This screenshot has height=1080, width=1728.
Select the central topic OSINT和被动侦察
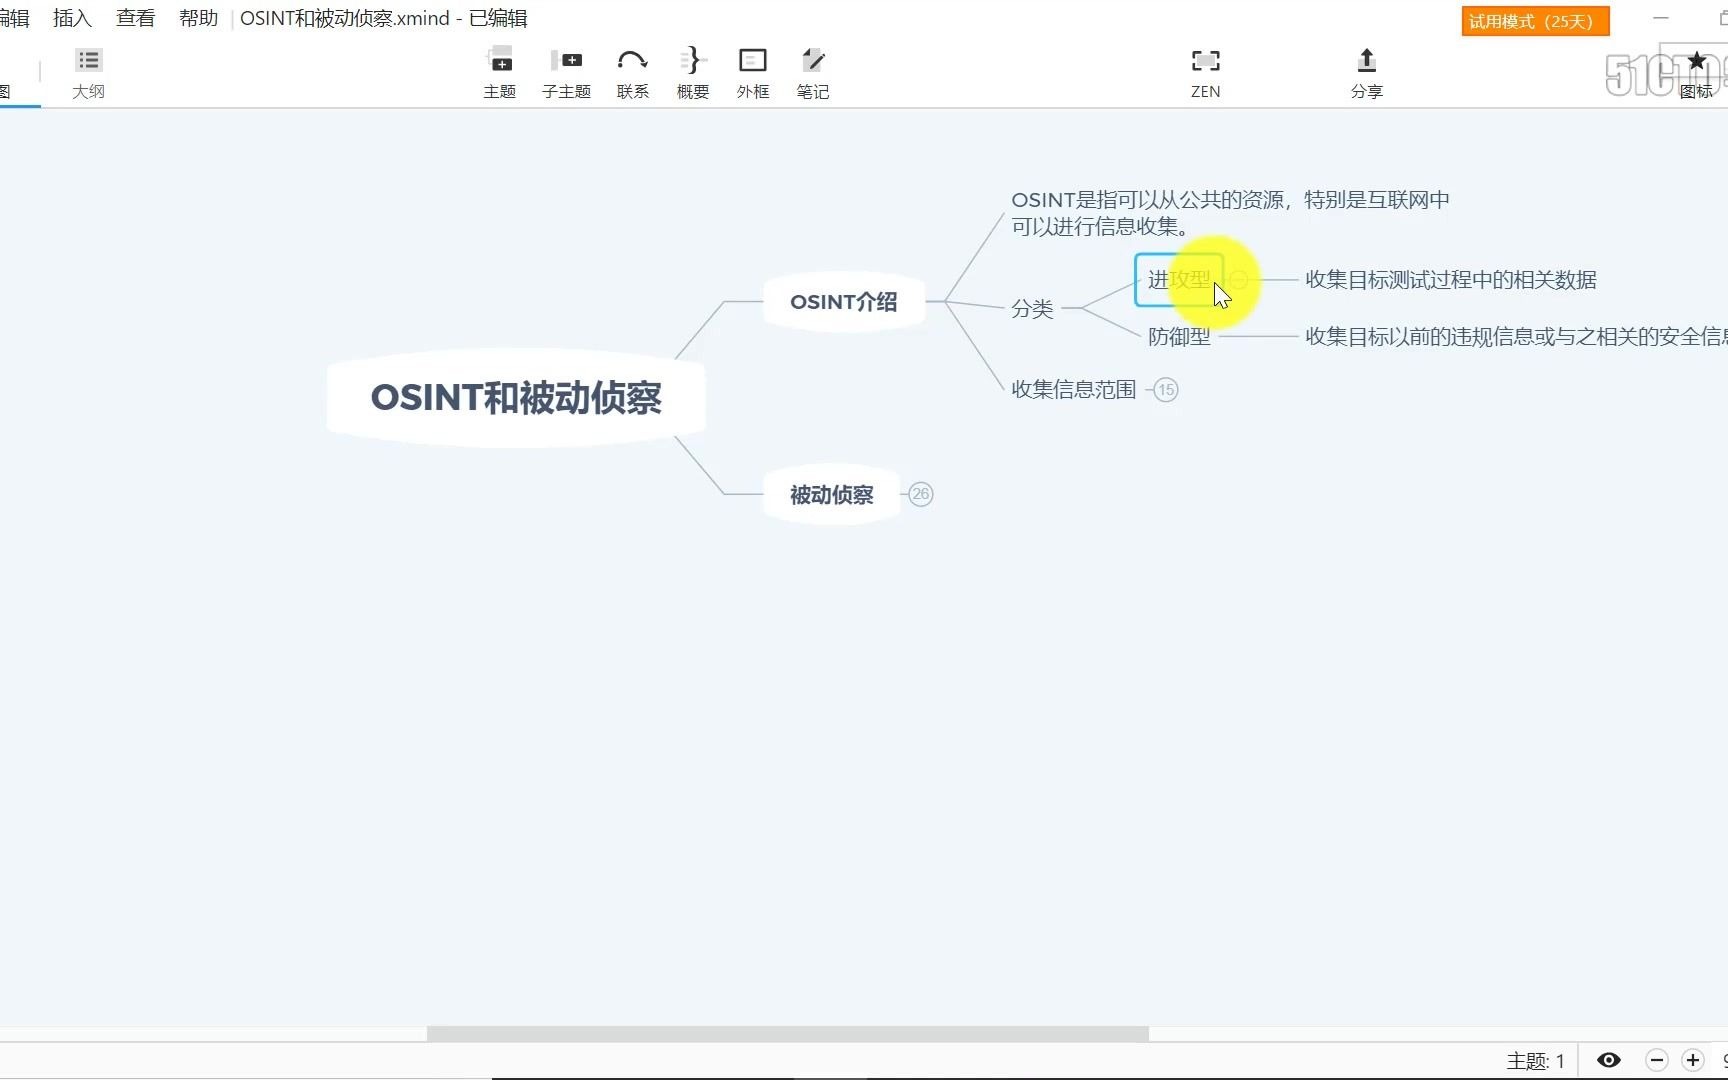coord(516,398)
